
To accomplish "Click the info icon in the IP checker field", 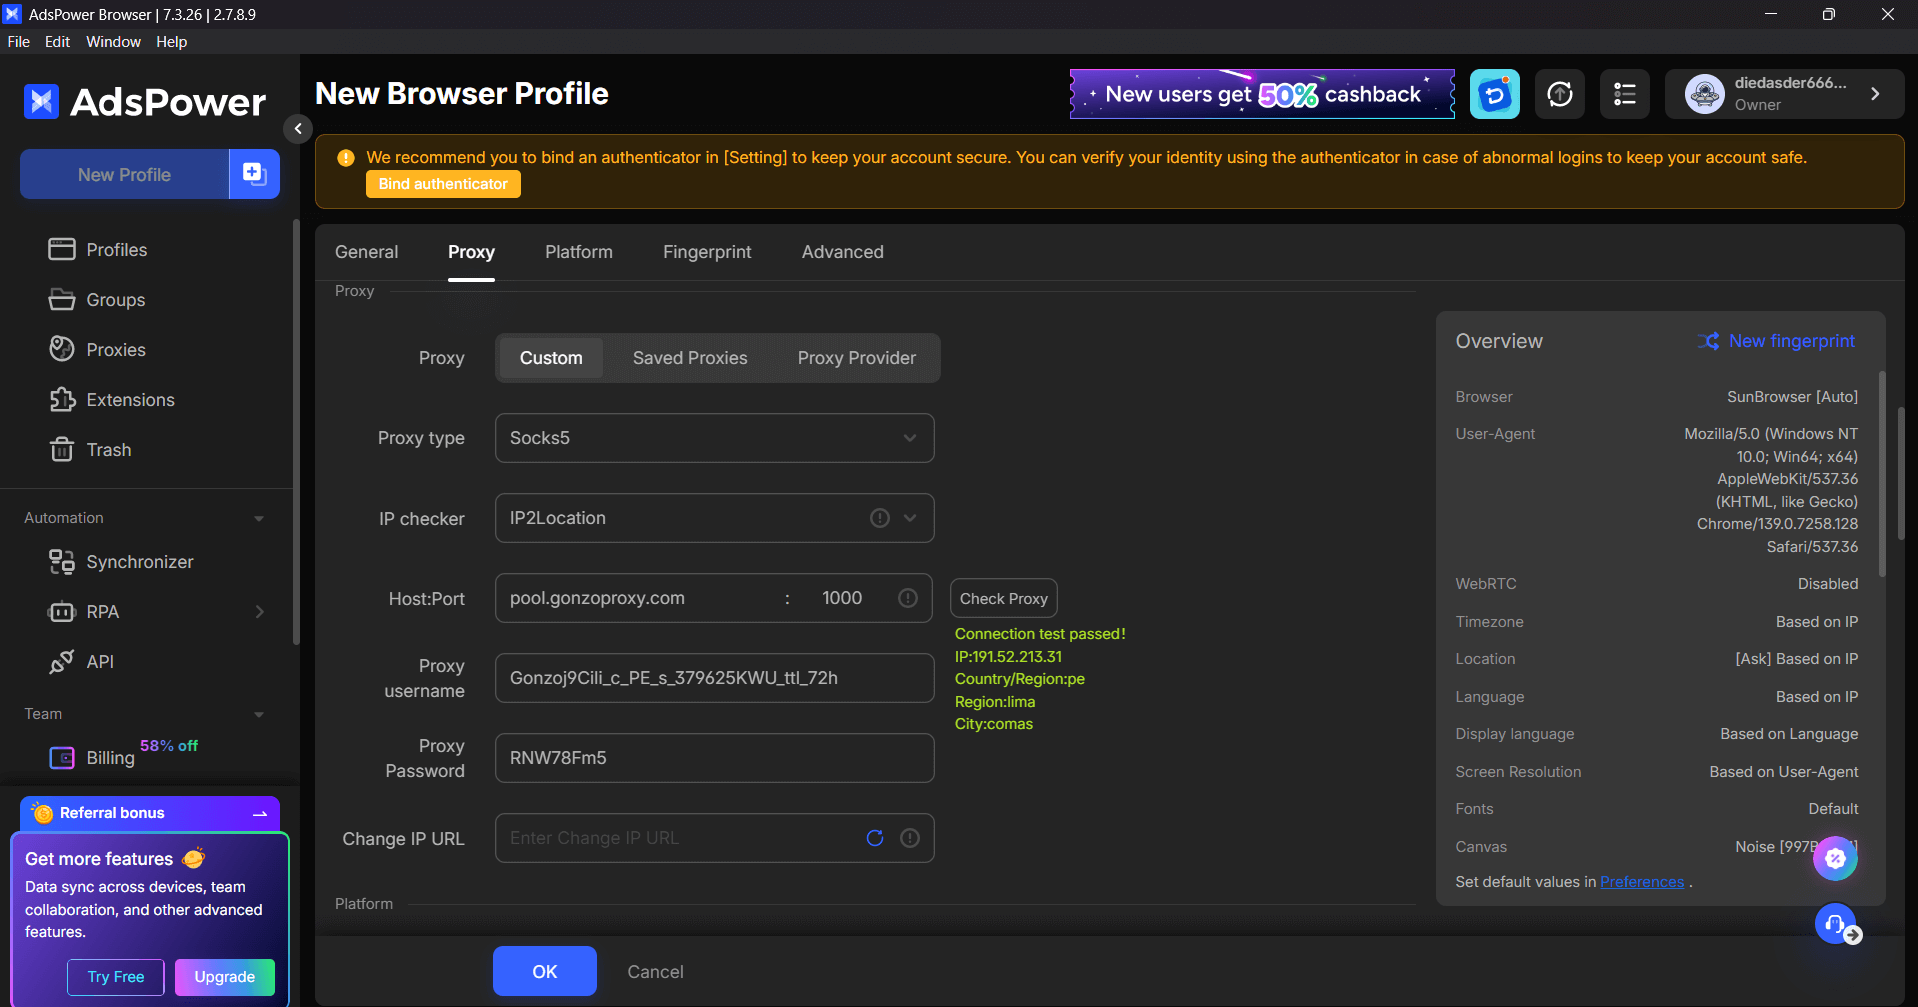I will click(x=880, y=518).
